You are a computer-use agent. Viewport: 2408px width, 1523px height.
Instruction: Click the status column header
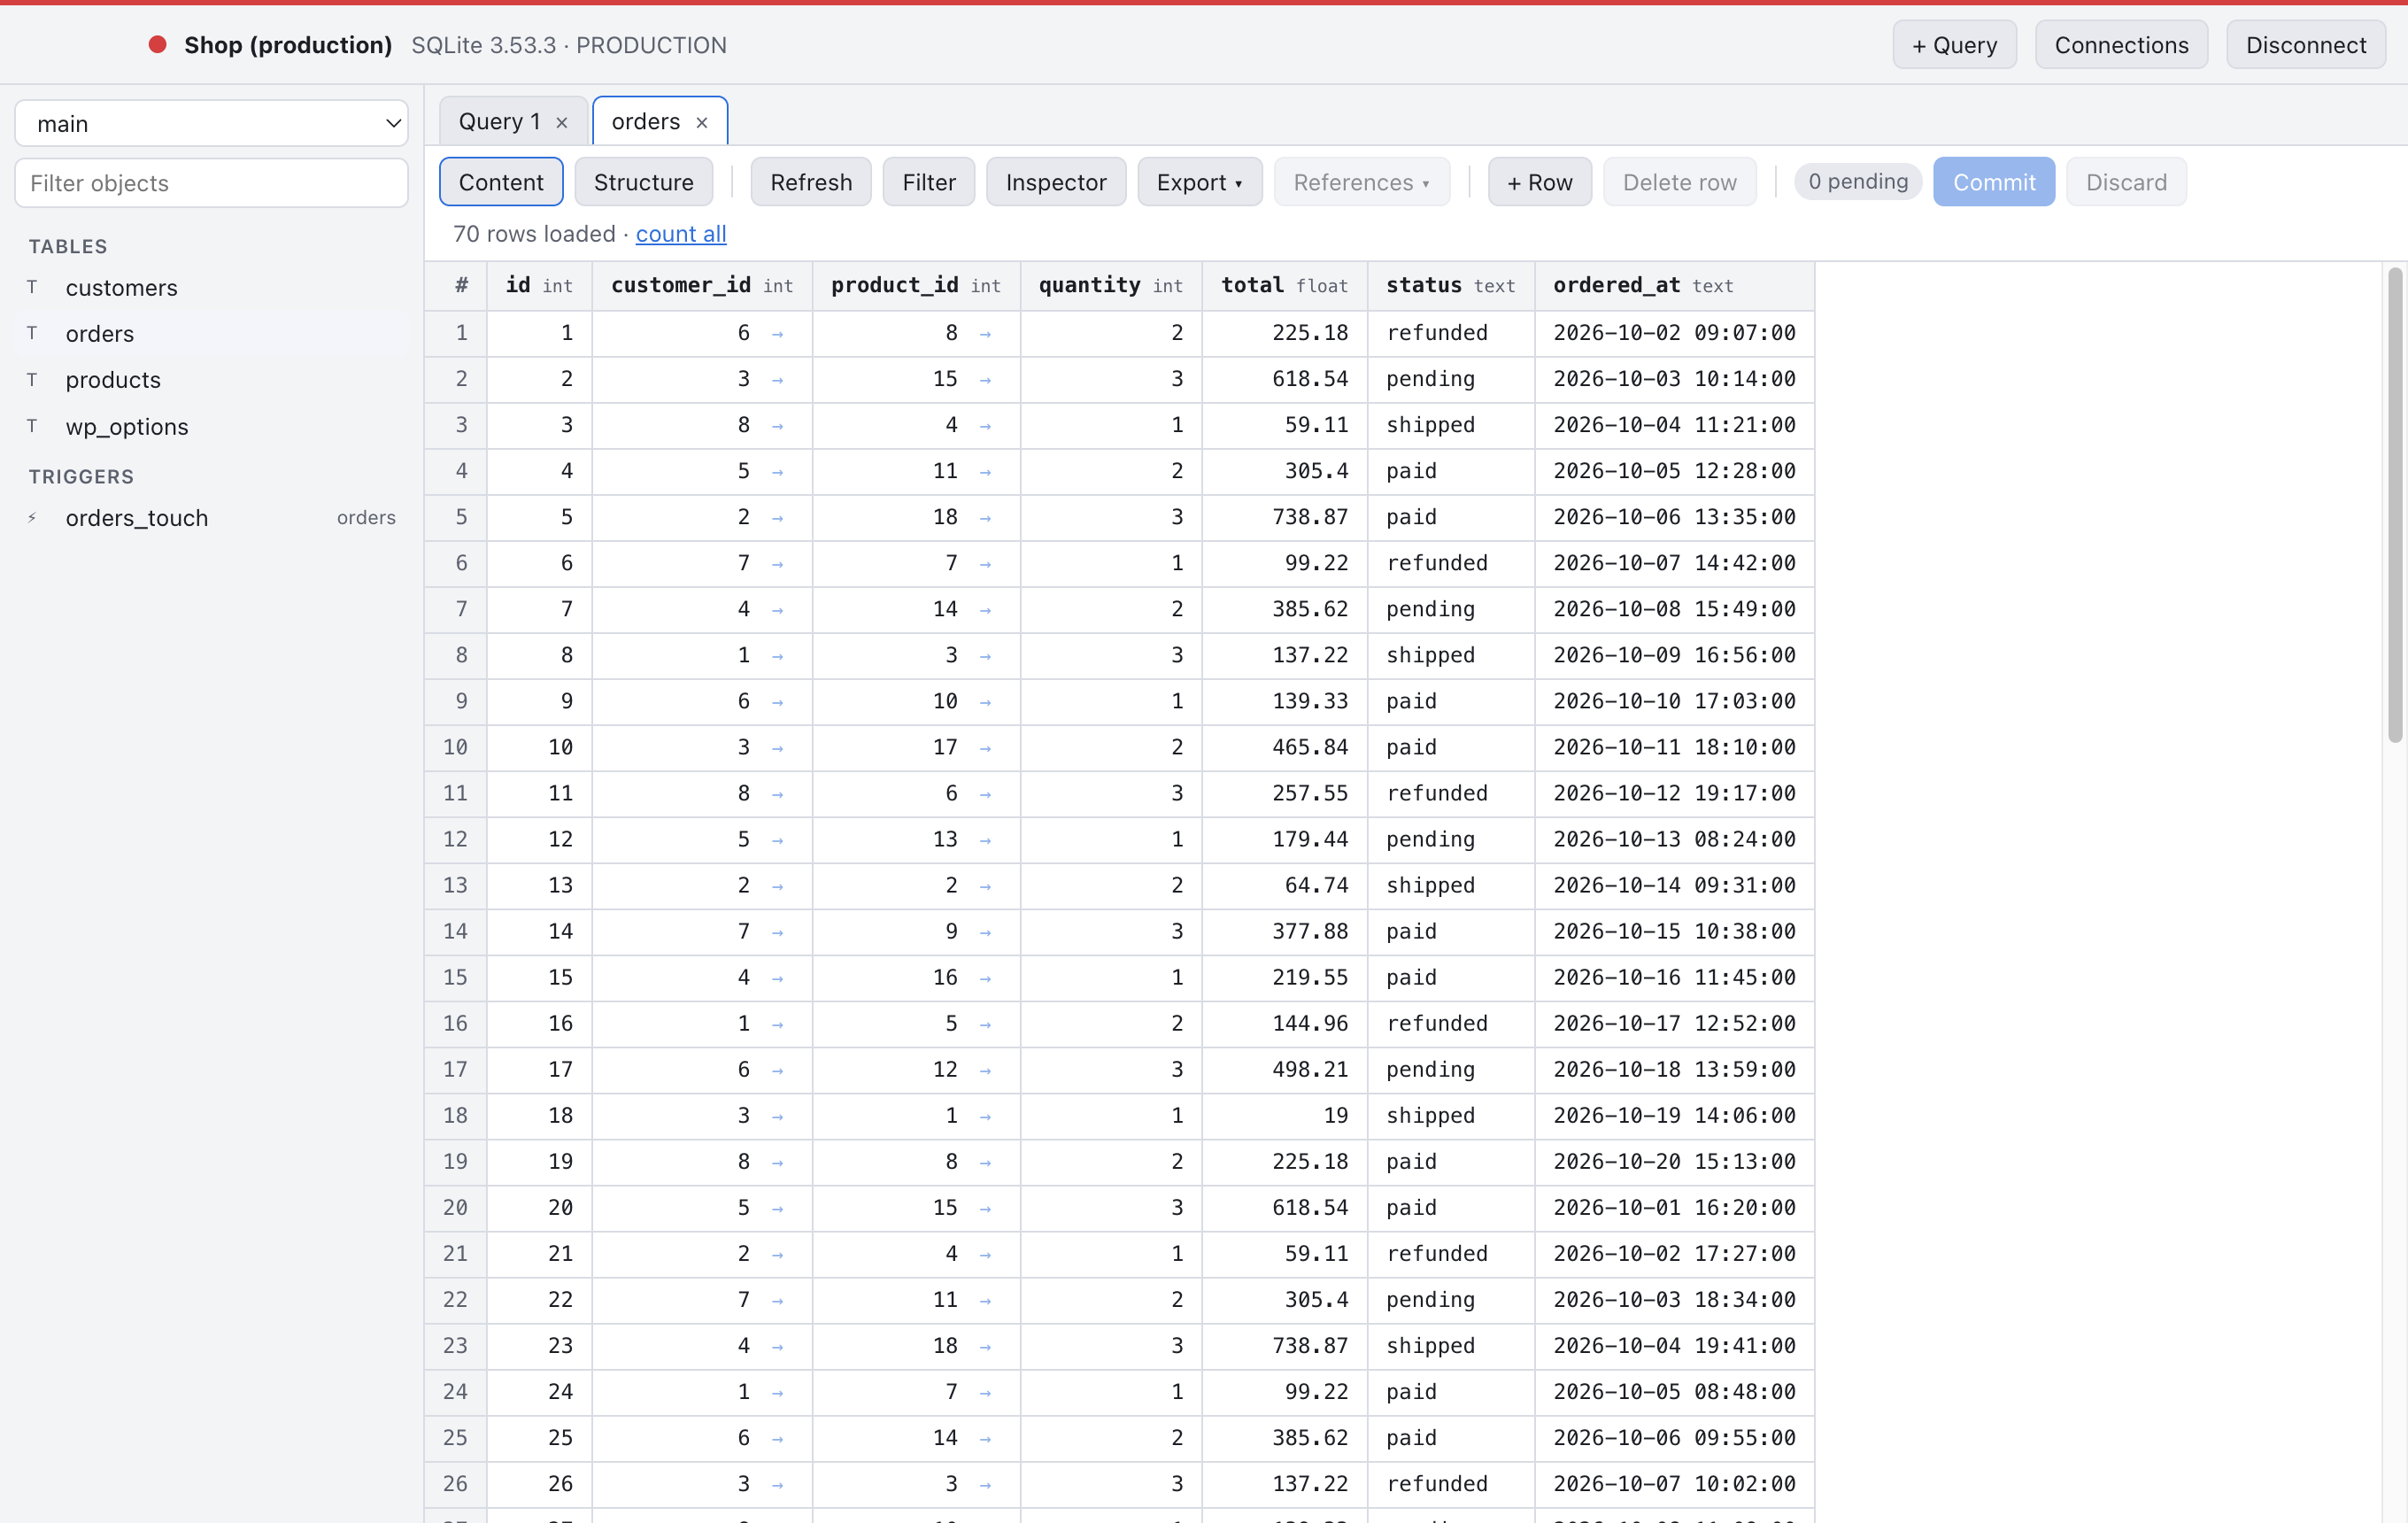[x=1450, y=286]
